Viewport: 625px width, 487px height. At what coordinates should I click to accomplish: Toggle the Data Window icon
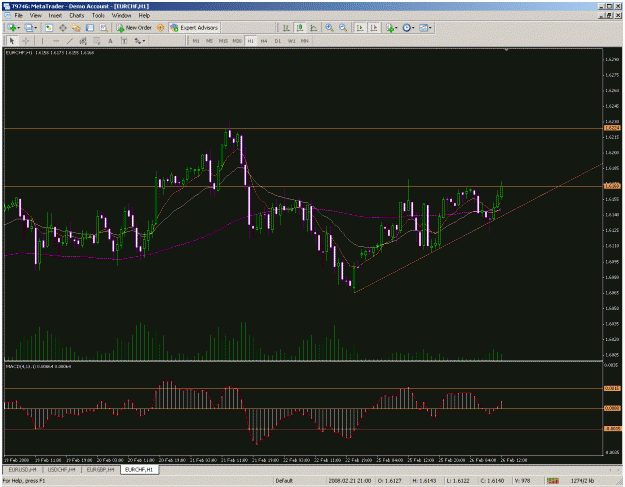click(63, 28)
